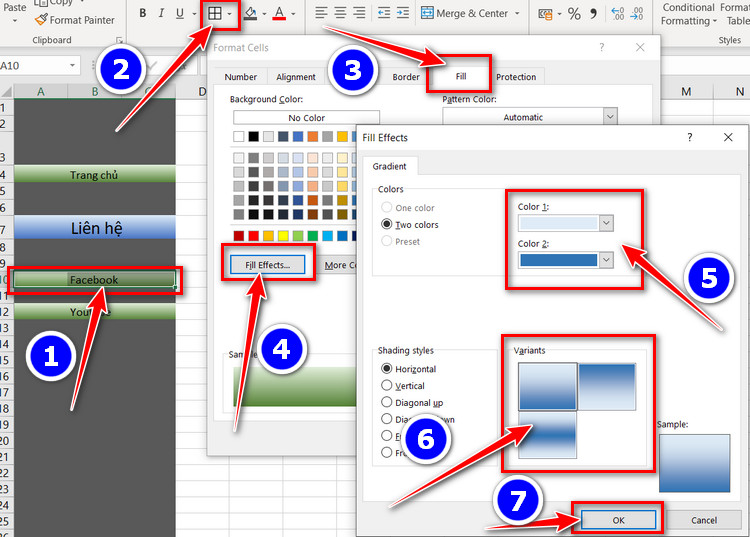Open Help in Format Cells dialog
750x537 pixels.
602,47
